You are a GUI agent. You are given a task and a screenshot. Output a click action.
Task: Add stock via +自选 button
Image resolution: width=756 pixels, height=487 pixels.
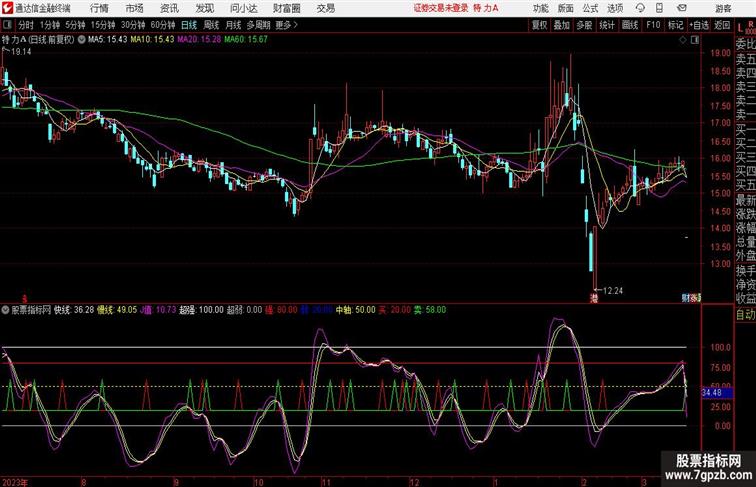699,25
